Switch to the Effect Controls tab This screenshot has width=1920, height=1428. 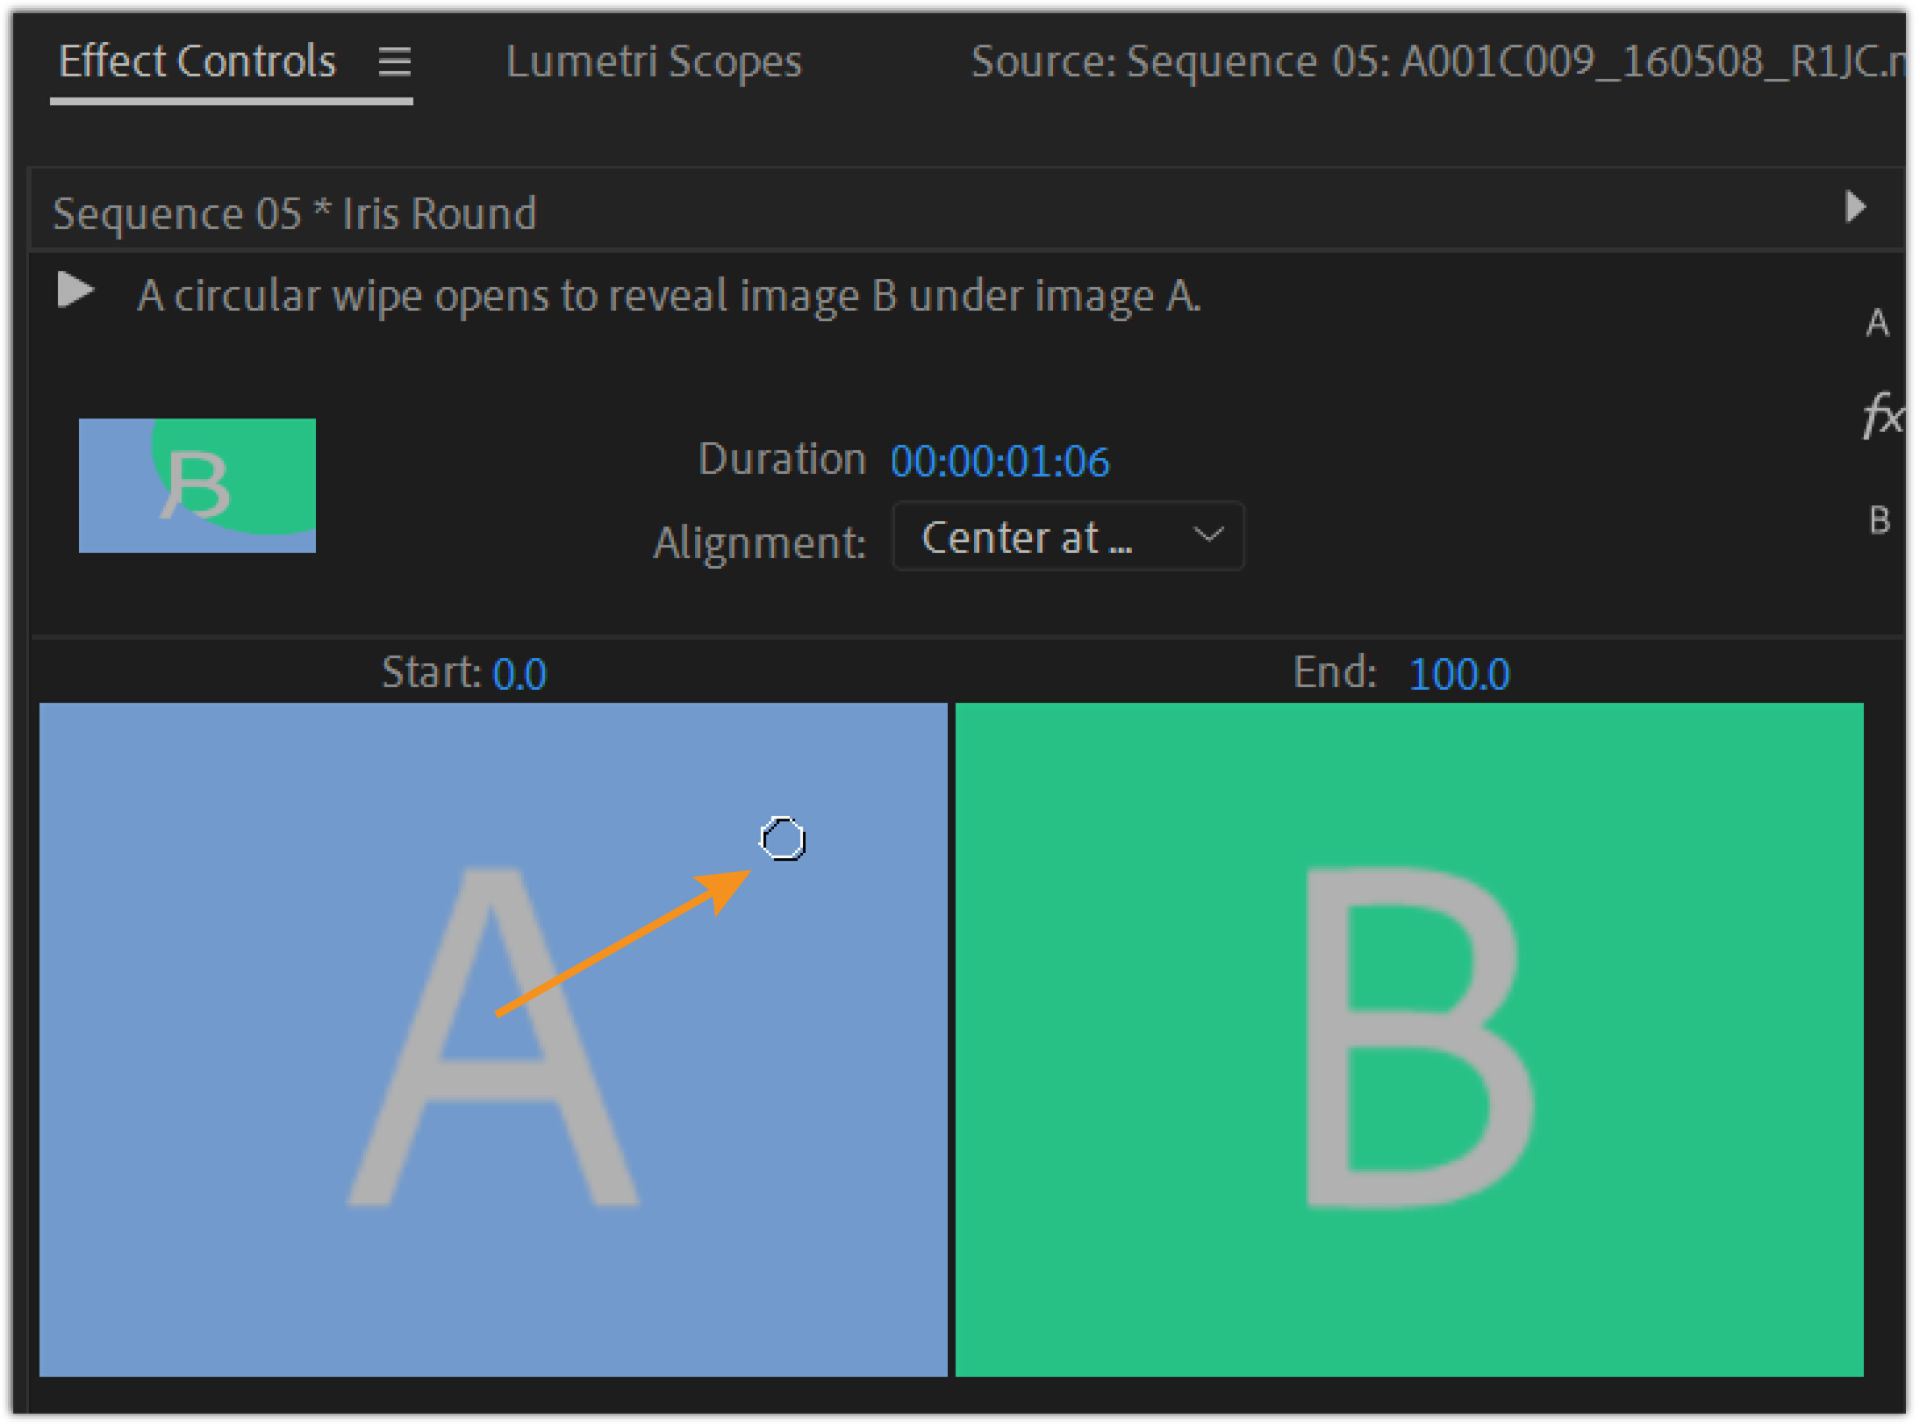point(197,62)
